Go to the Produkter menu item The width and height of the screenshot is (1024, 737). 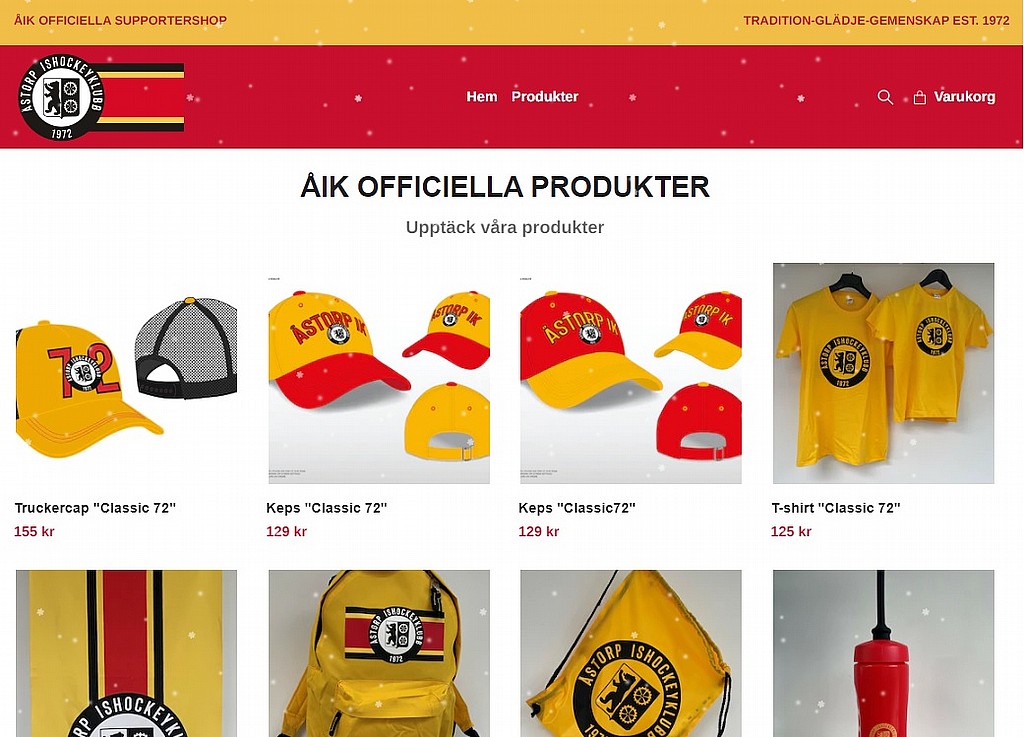(545, 97)
